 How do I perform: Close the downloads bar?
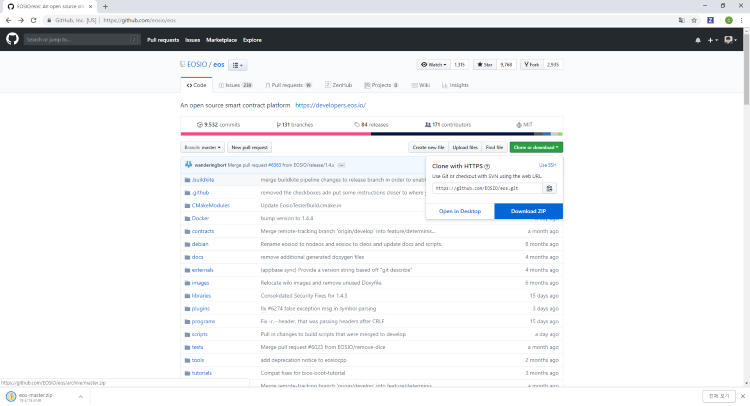click(742, 396)
